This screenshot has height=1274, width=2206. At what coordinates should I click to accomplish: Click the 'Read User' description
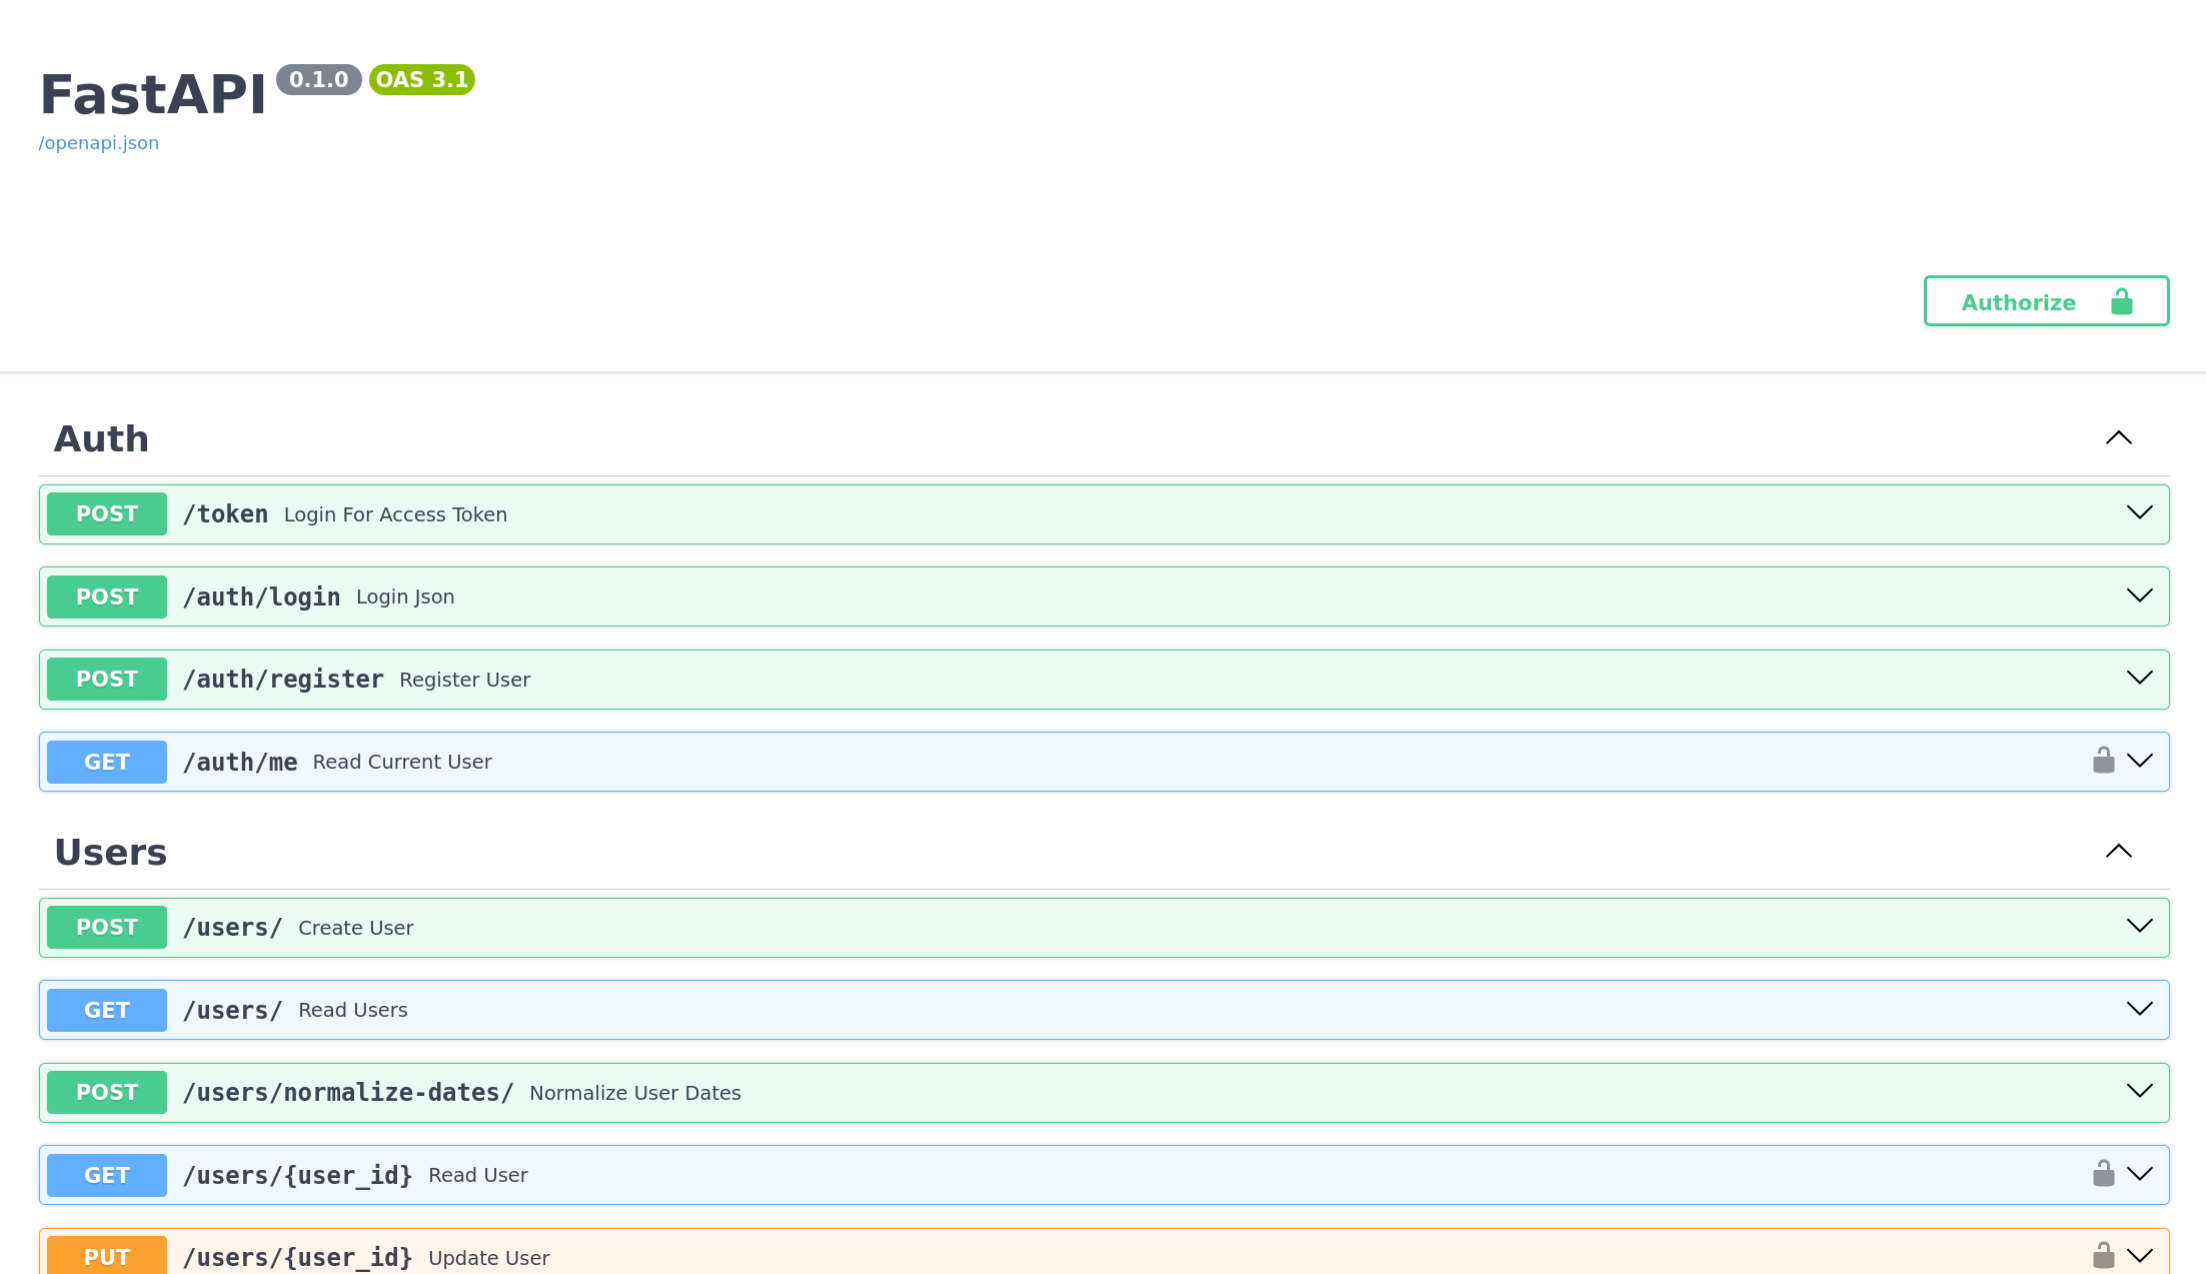point(478,1175)
